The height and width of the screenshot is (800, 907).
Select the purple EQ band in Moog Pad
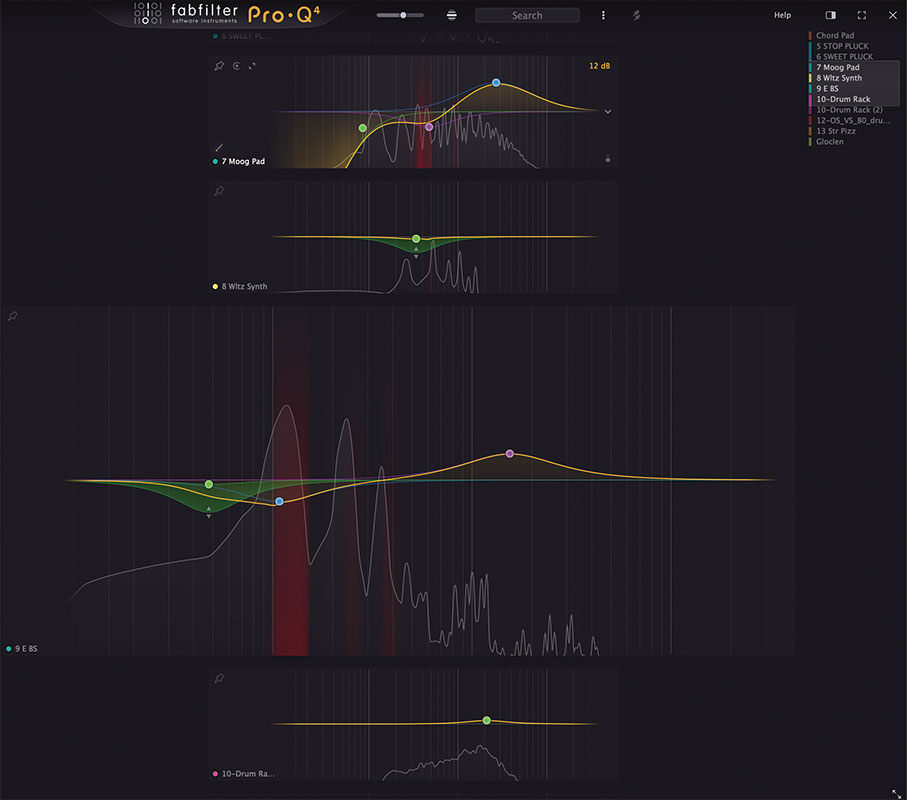pyautogui.click(x=429, y=127)
